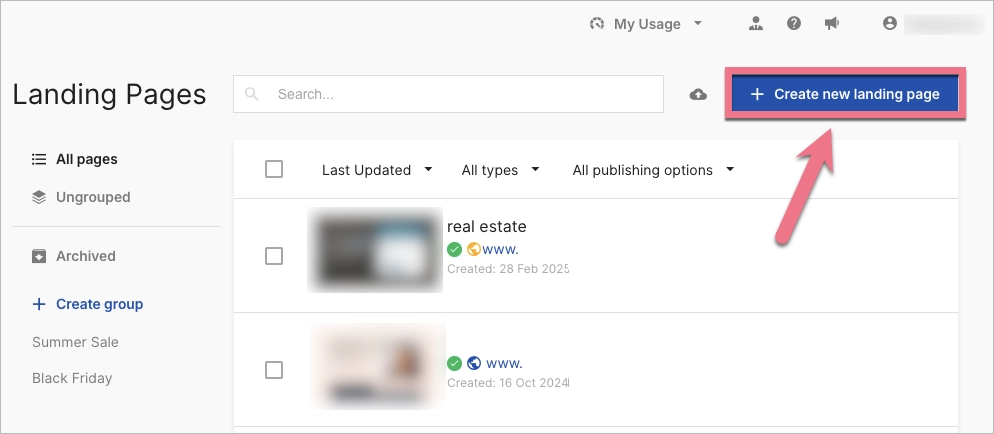Viewport: 994px width, 434px height.
Task: Open the Black Friday group
Action: click(x=72, y=378)
